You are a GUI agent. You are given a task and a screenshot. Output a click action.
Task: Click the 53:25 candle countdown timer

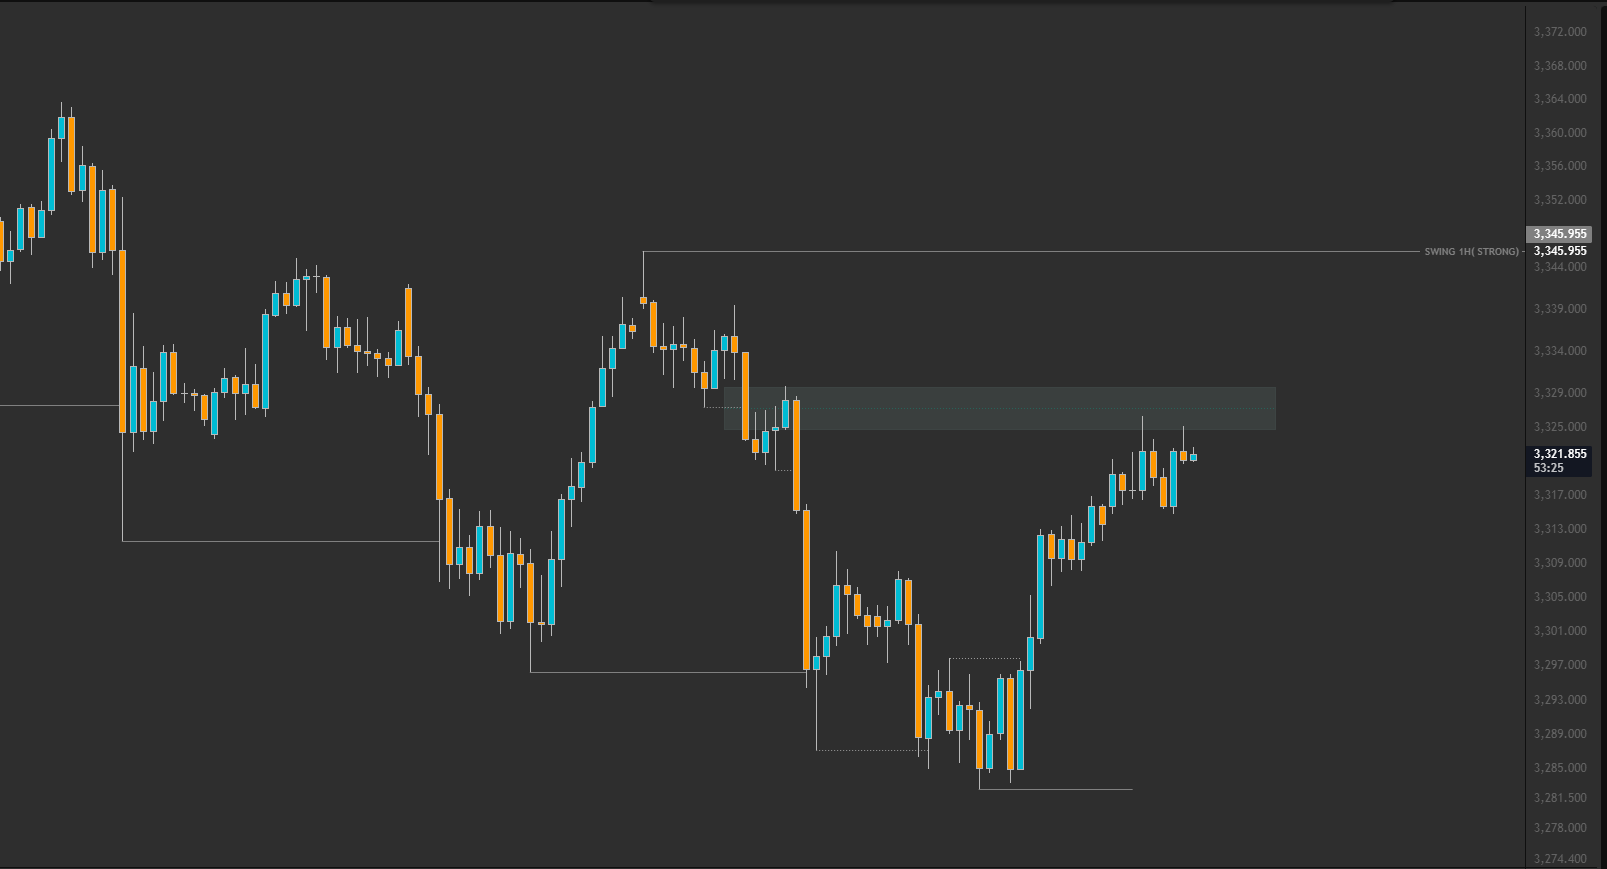coord(1549,468)
